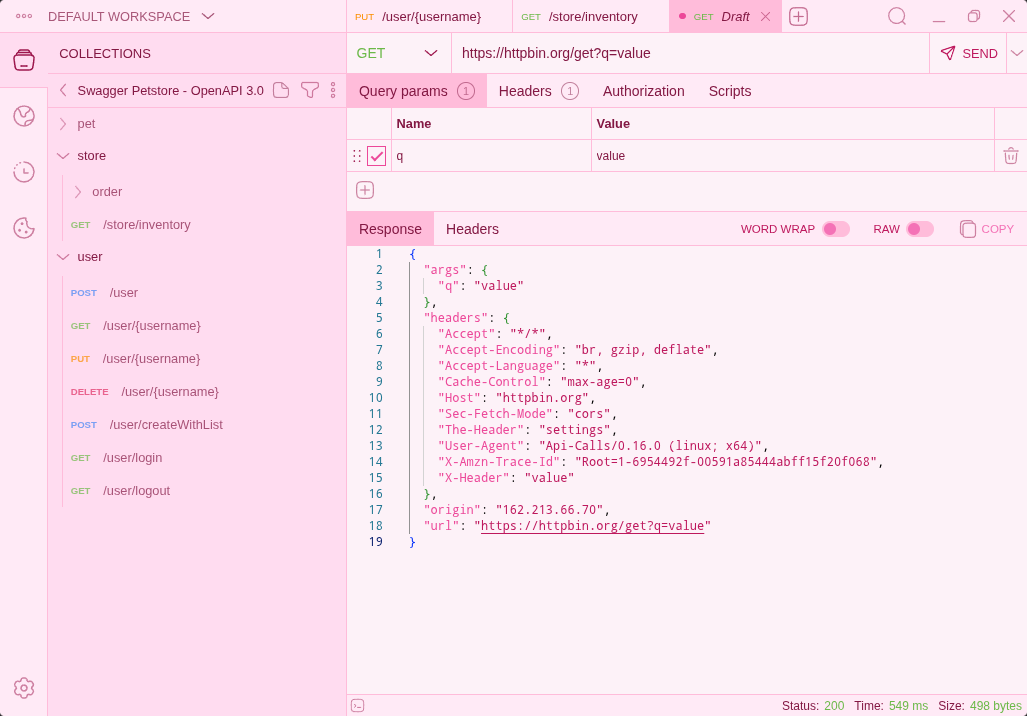Image resolution: width=1027 pixels, height=716 pixels.
Task: Open the Collections panel in the sidebar
Action: click(x=23, y=59)
